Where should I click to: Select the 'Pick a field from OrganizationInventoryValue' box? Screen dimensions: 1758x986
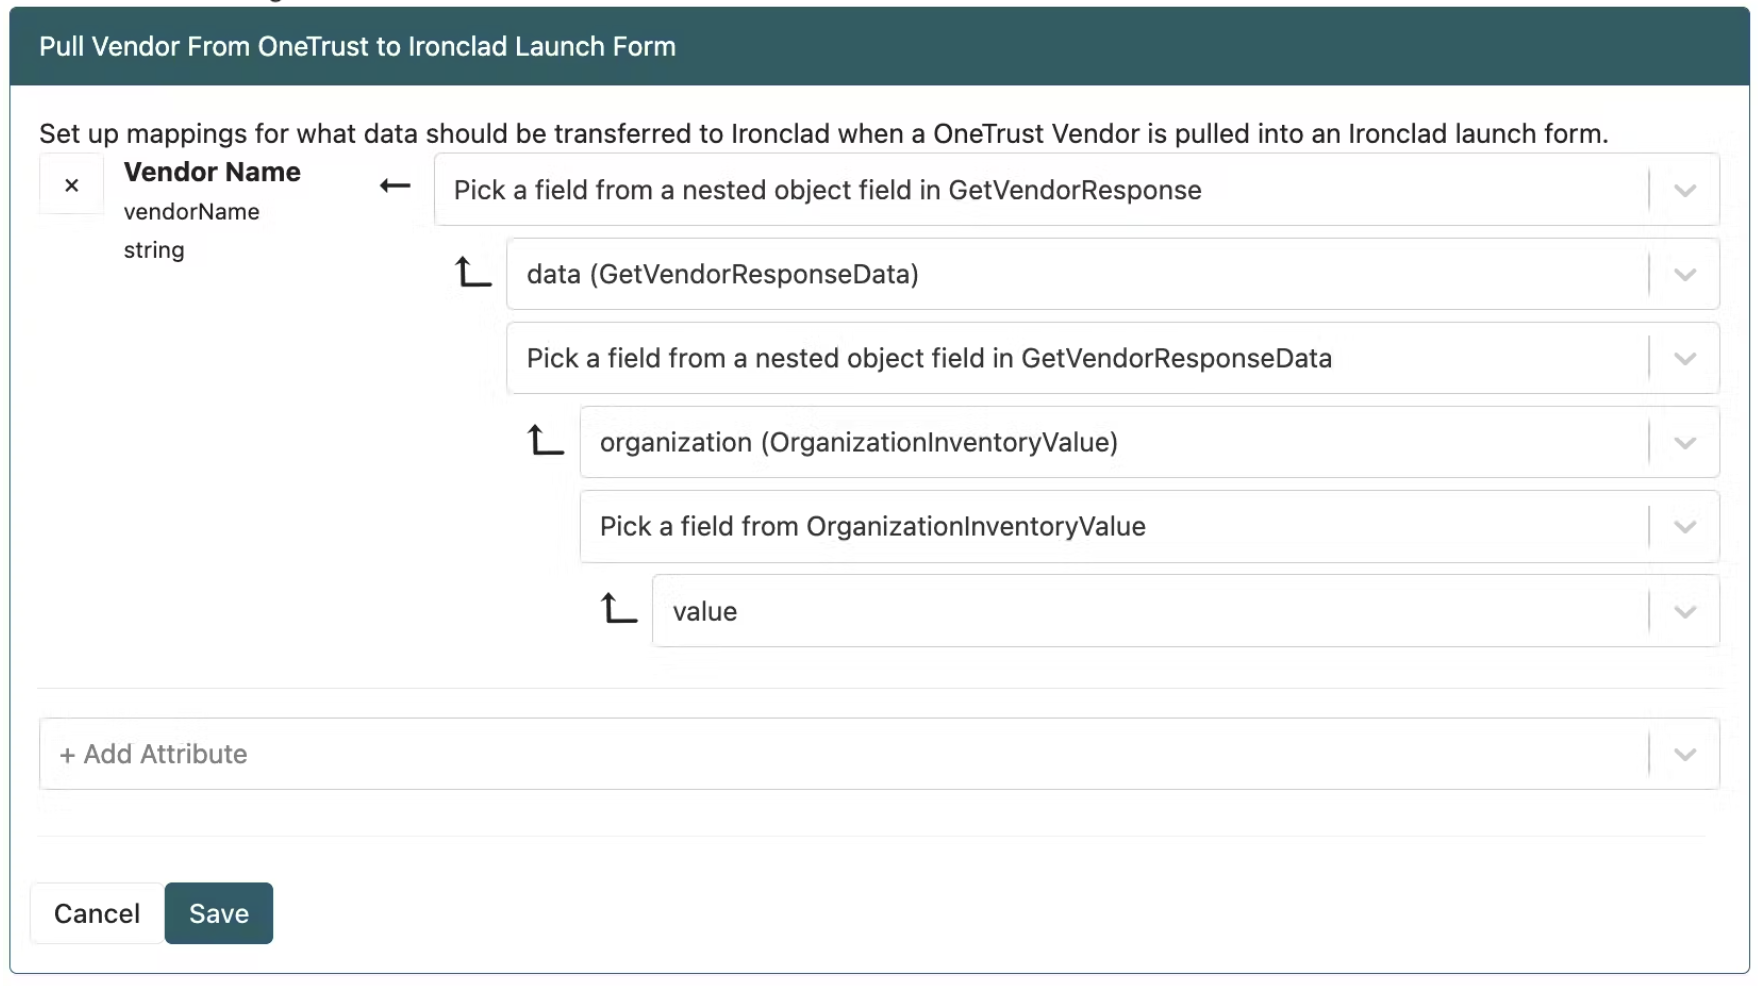(1149, 526)
